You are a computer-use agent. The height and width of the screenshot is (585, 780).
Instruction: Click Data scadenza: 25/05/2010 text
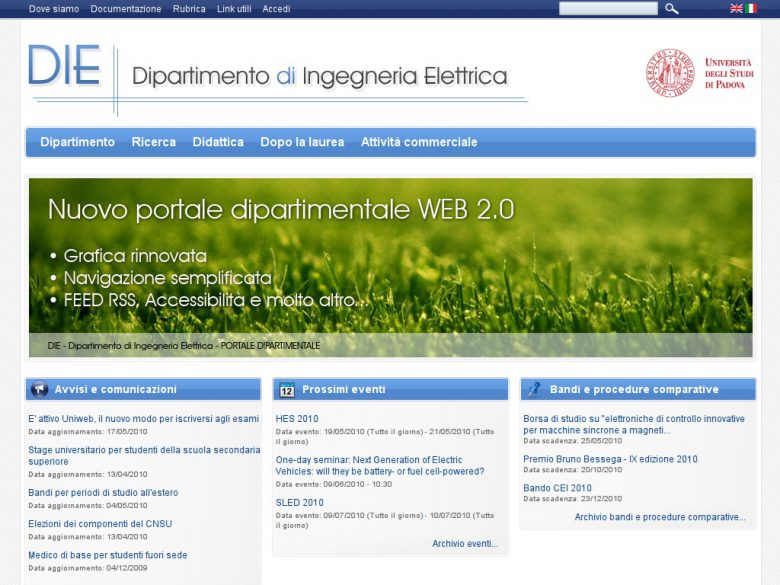click(572, 441)
